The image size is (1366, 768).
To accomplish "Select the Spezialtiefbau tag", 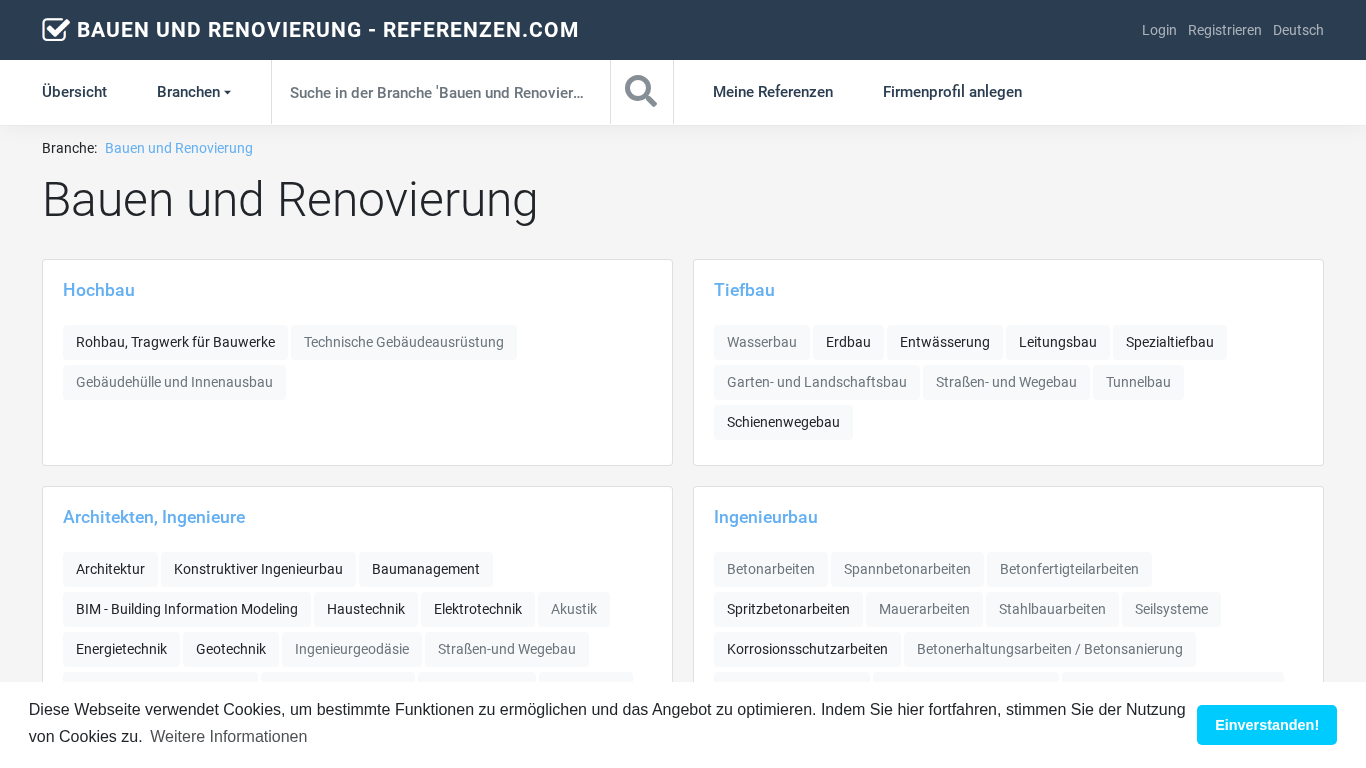I will (1169, 342).
